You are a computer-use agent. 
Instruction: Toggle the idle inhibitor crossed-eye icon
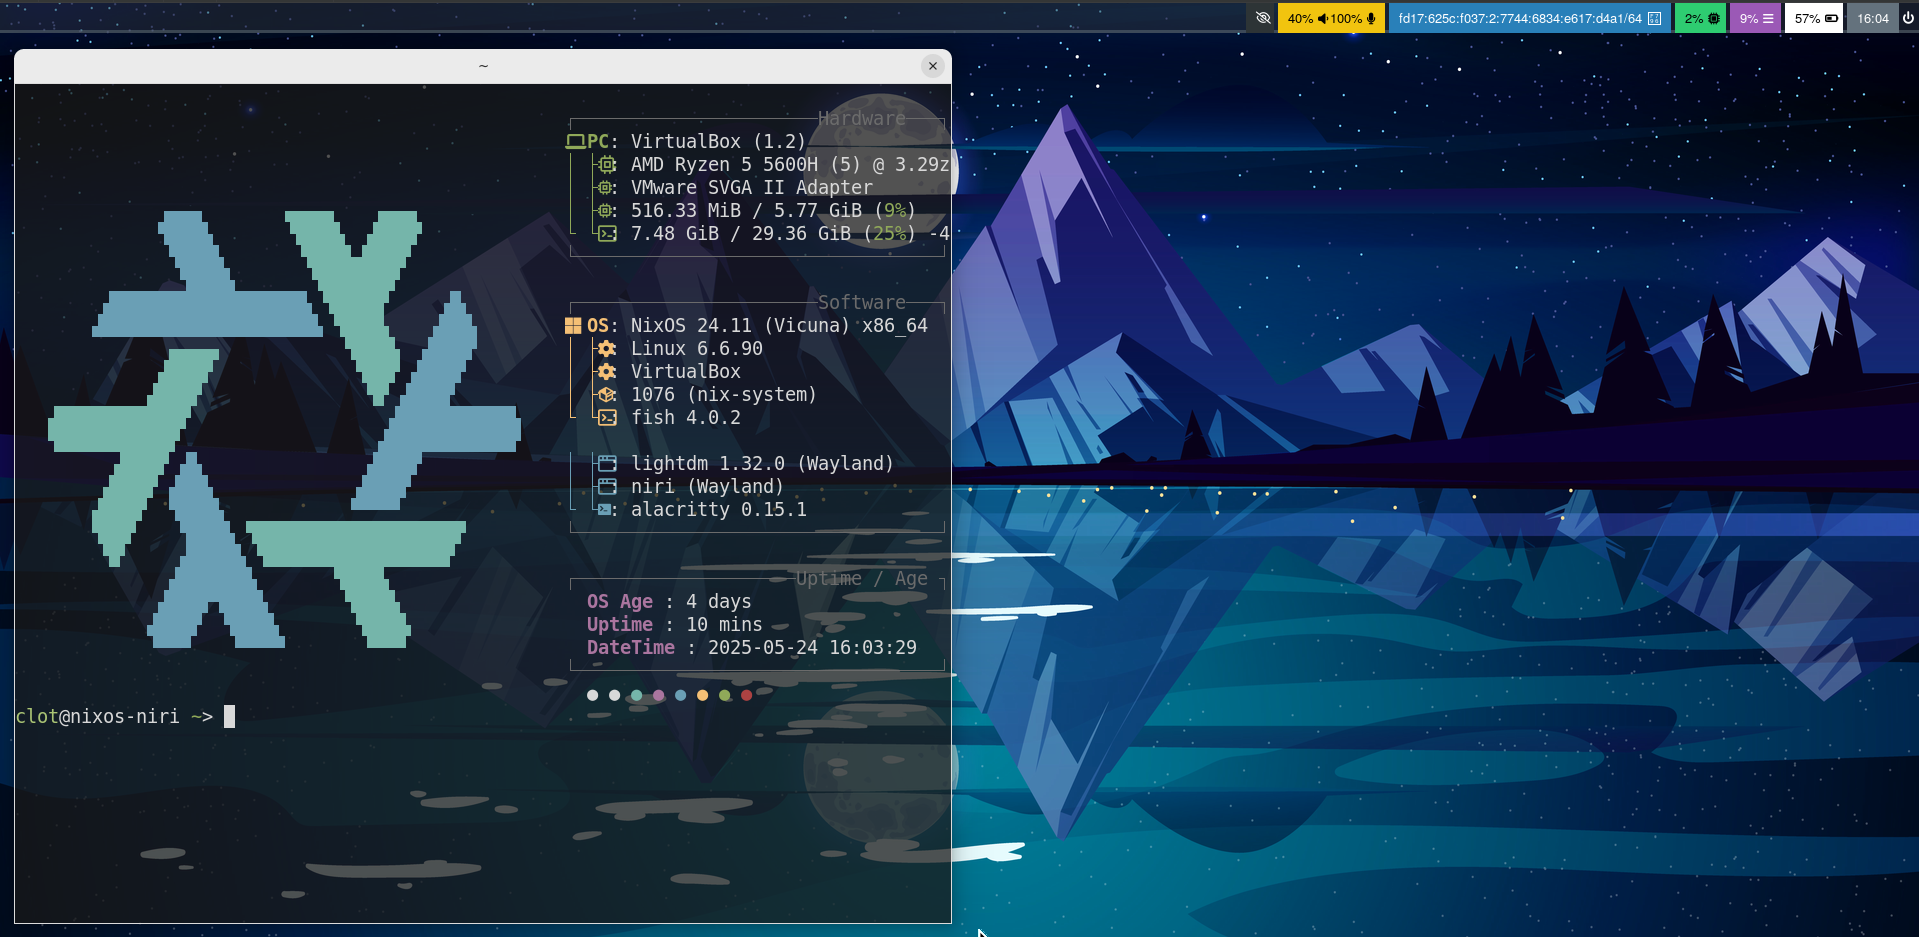[x=1263, y=18]
